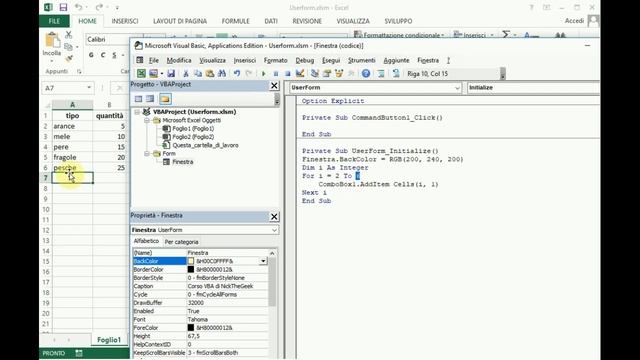Image resolution: width=640 pixels, height=360 pixels.
Task: Click the ForeColor black swatch
Action: point(191,328)
